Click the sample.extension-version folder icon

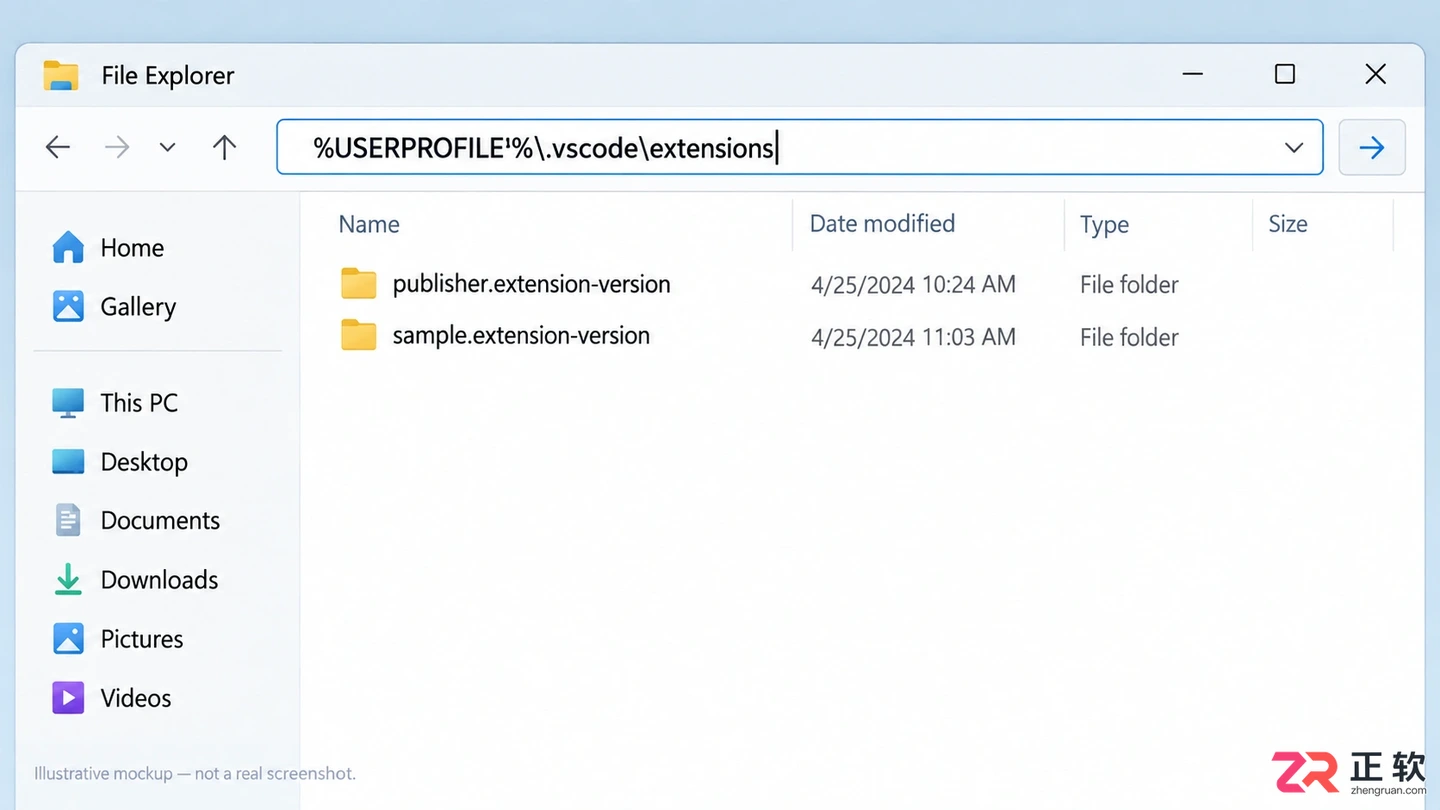[x=358, y=336]
